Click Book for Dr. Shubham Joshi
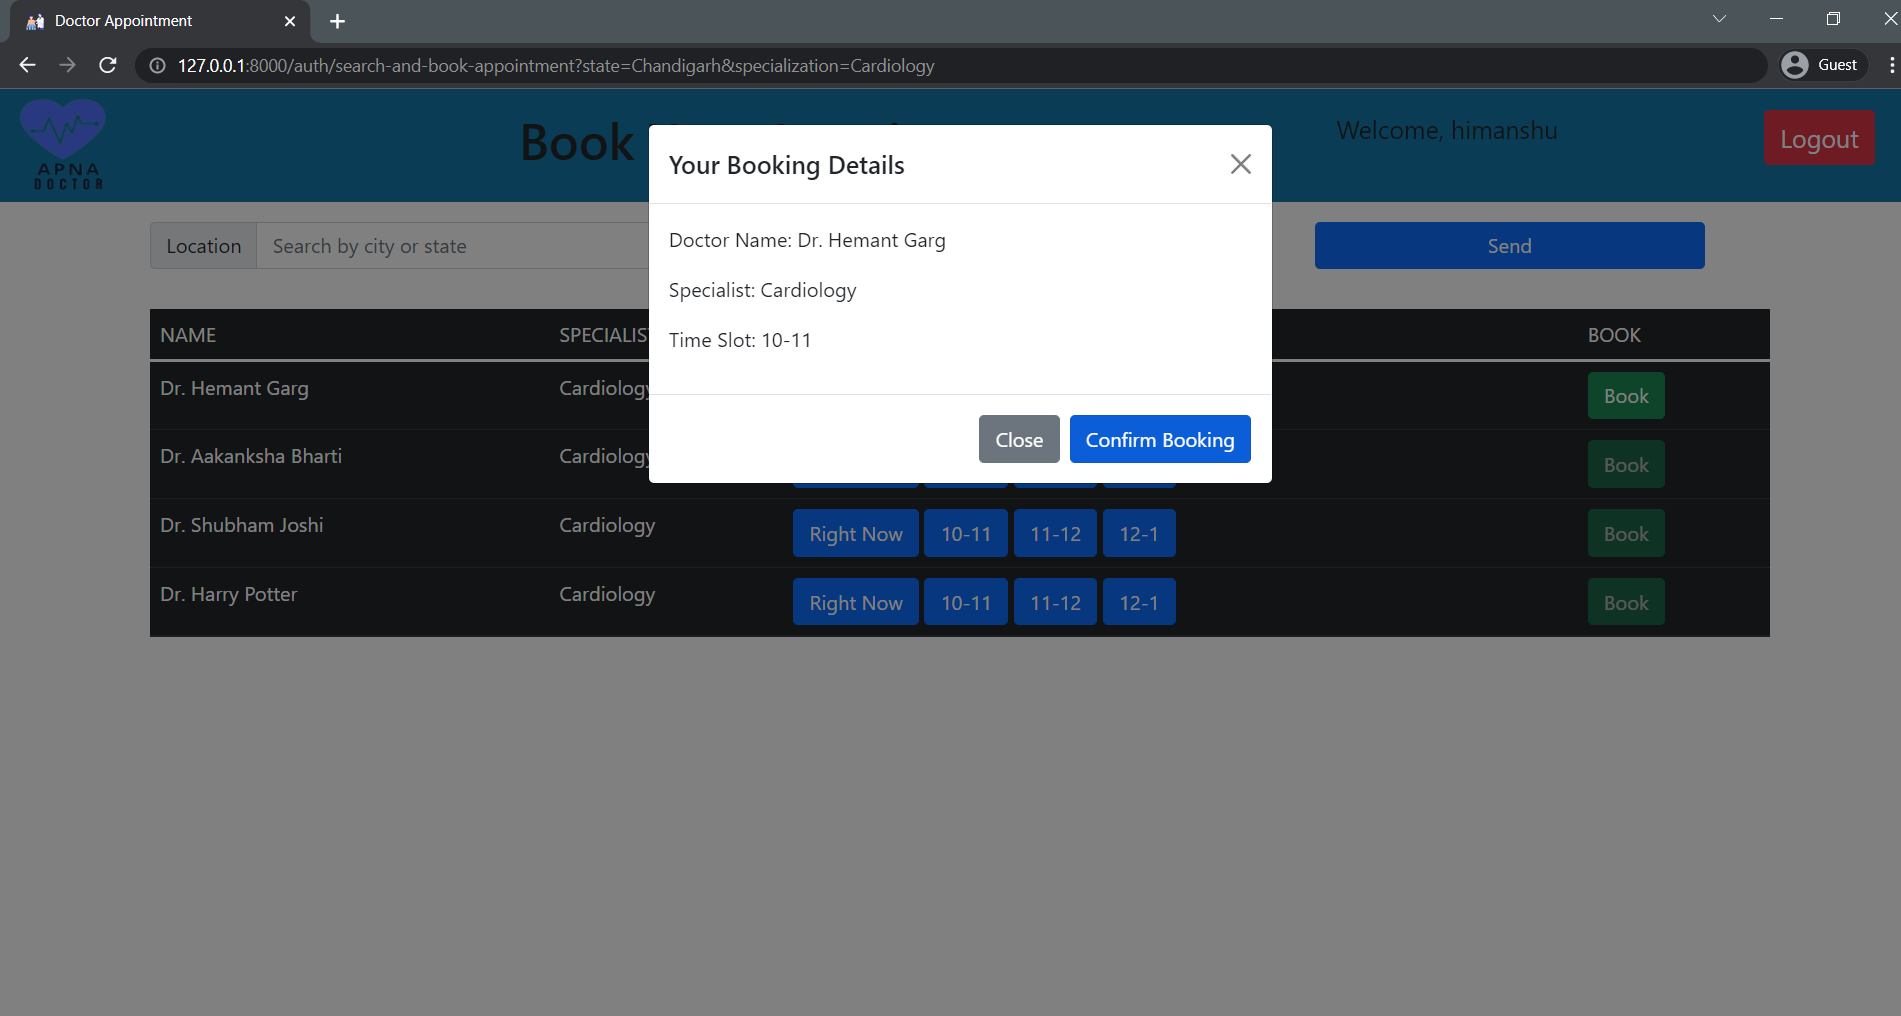This screenshot has height=1016, width=1901. point(1626,534)
